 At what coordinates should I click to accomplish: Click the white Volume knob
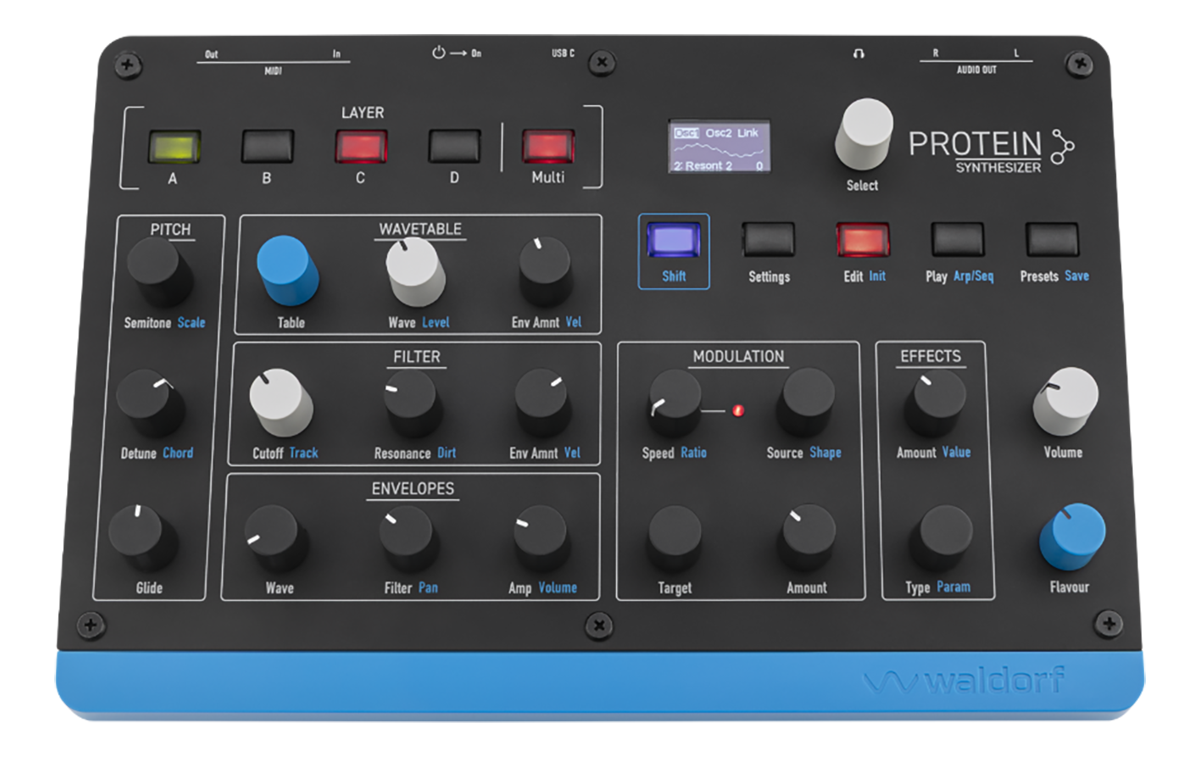click(1065, 401)
